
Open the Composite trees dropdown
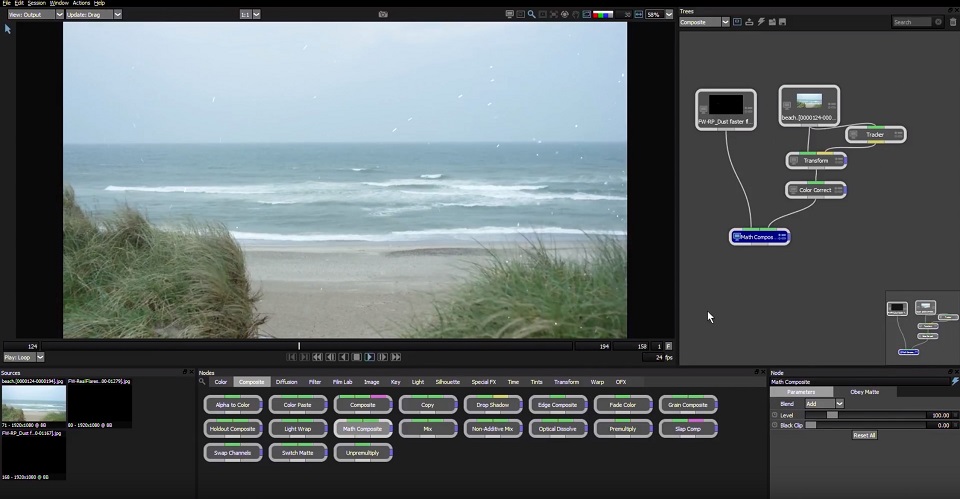coord(704,22)
